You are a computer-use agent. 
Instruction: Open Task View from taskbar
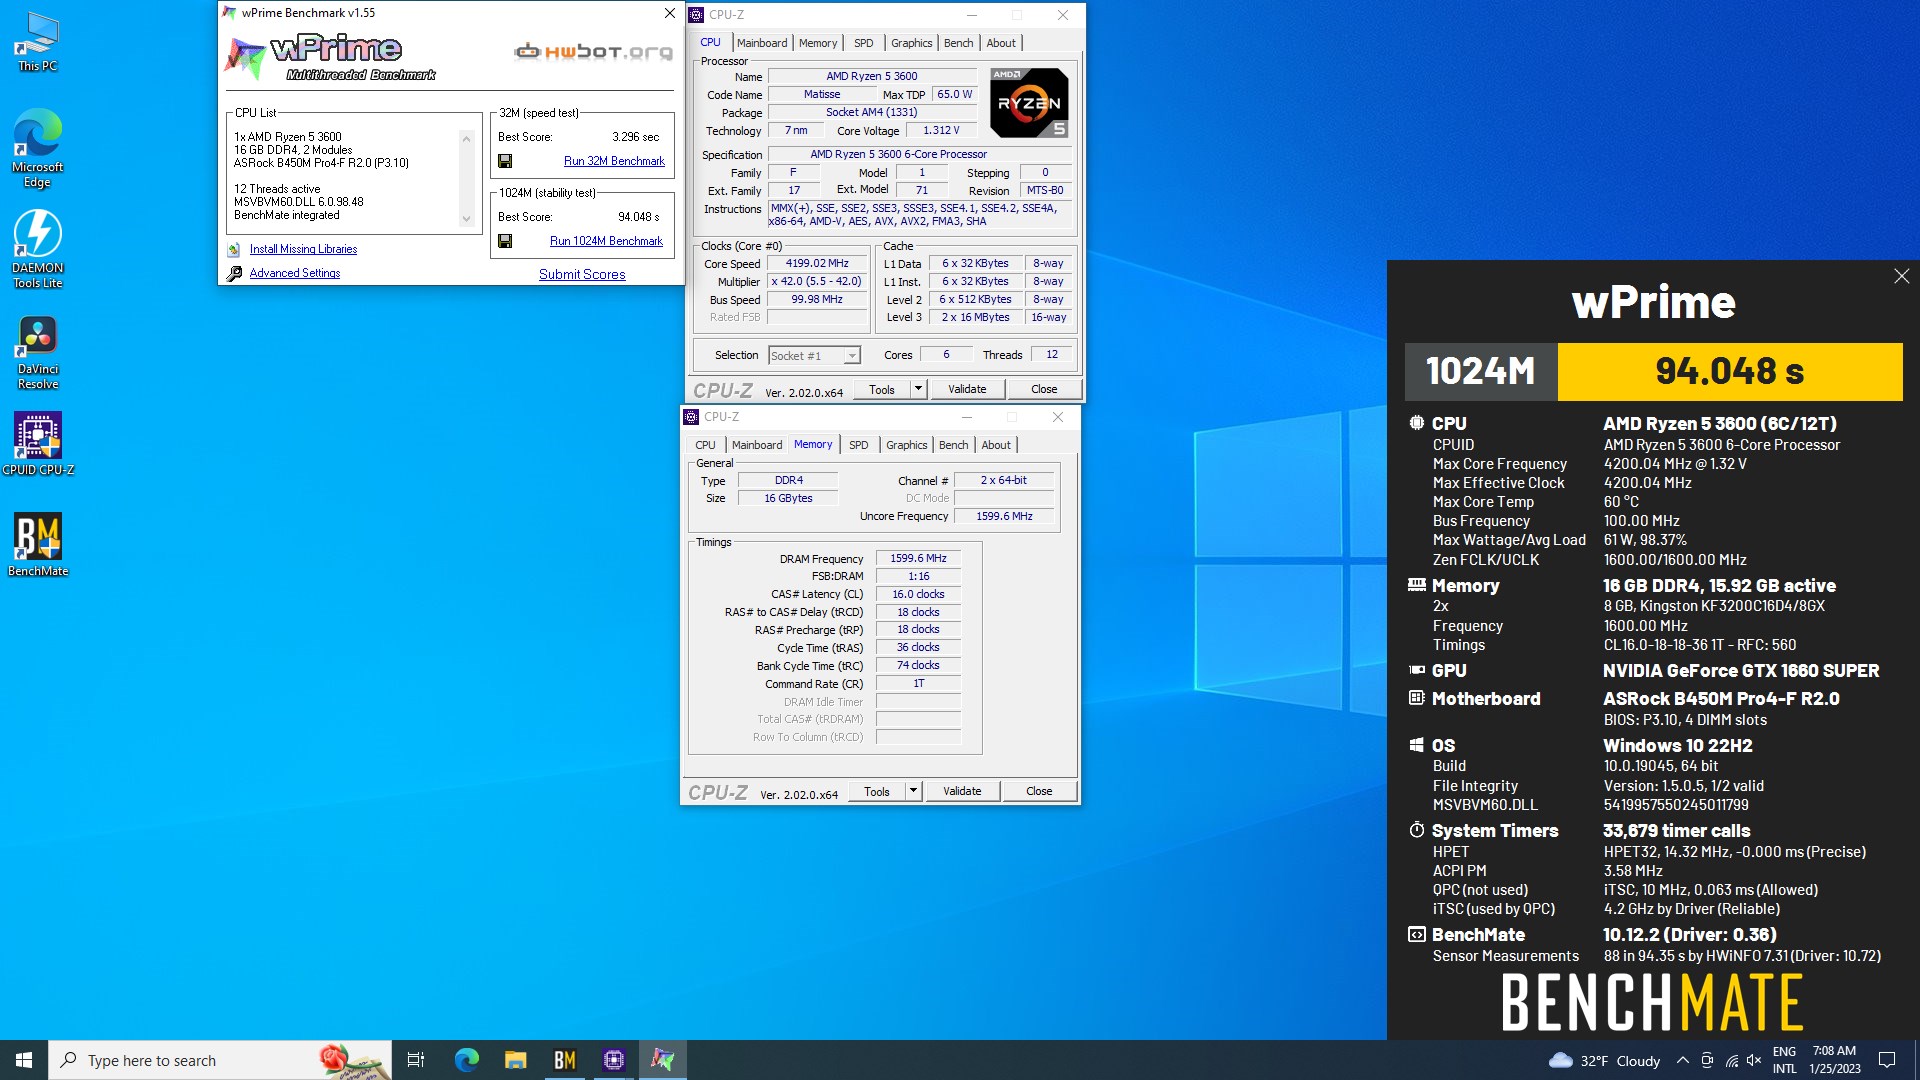coord(416,1060)
